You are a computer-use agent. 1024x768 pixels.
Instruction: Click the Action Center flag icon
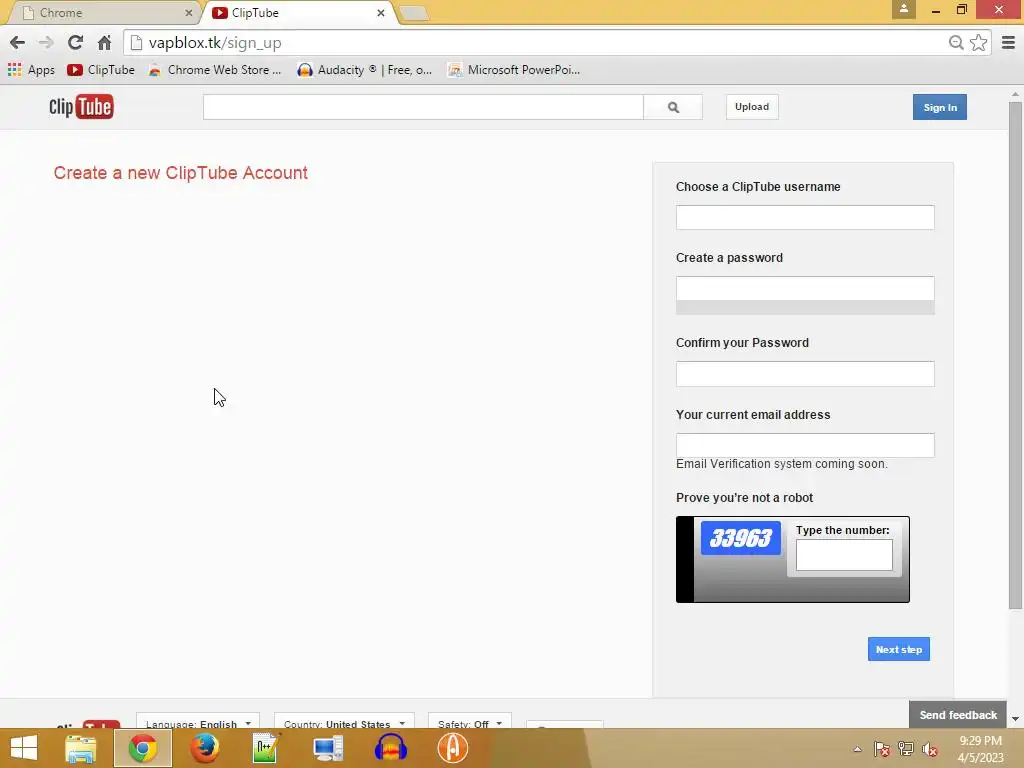(882, 749)
